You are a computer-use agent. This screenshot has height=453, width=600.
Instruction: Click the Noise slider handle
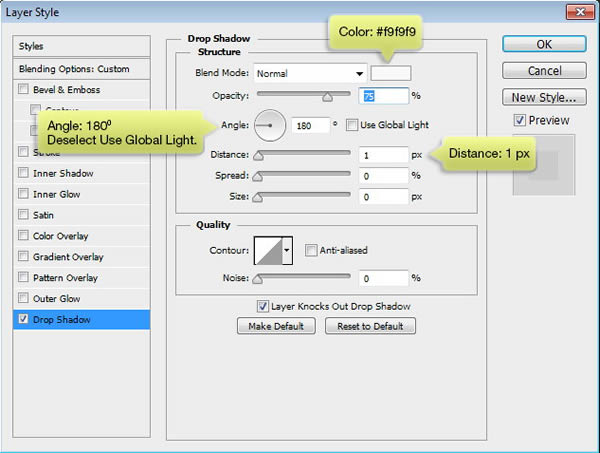click(x=258, y=279)
